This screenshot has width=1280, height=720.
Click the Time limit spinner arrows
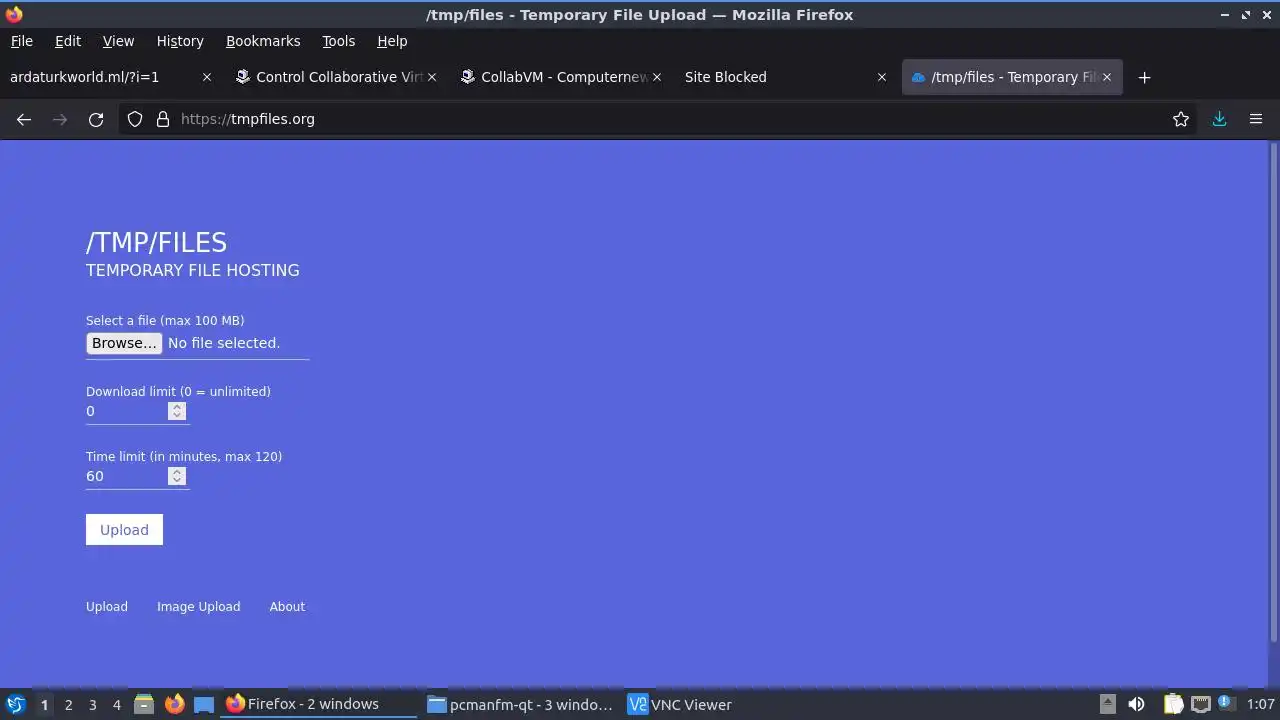tap(177, 476)
